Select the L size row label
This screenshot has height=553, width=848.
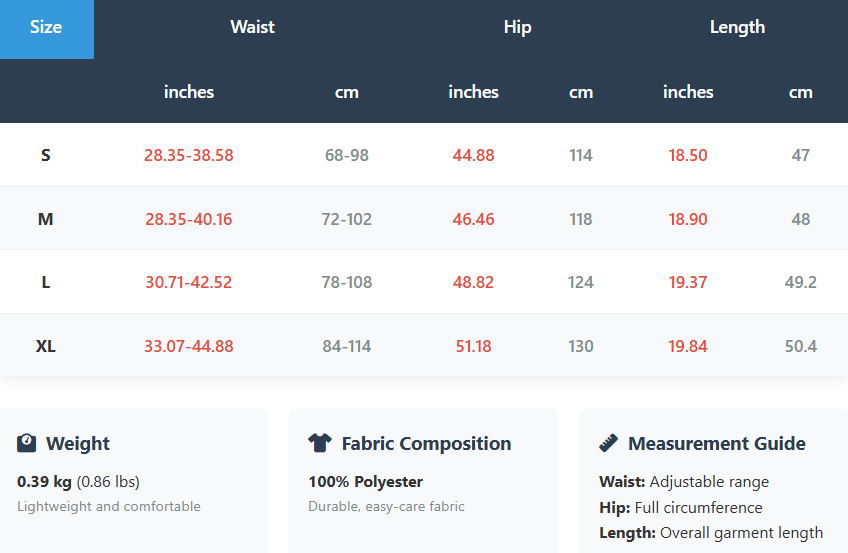point(45,282)
